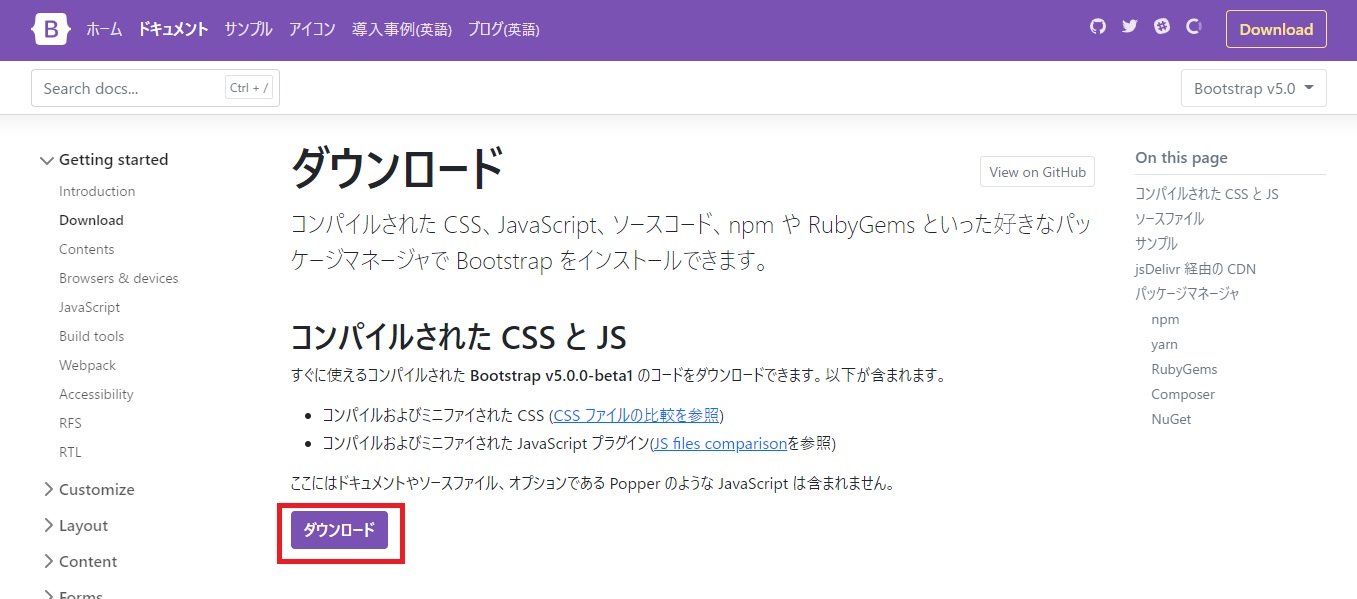The height and width of the screenshot is (599, 1357).
Task: Collapse the Getting started section
Action: (x=113, y=159)
